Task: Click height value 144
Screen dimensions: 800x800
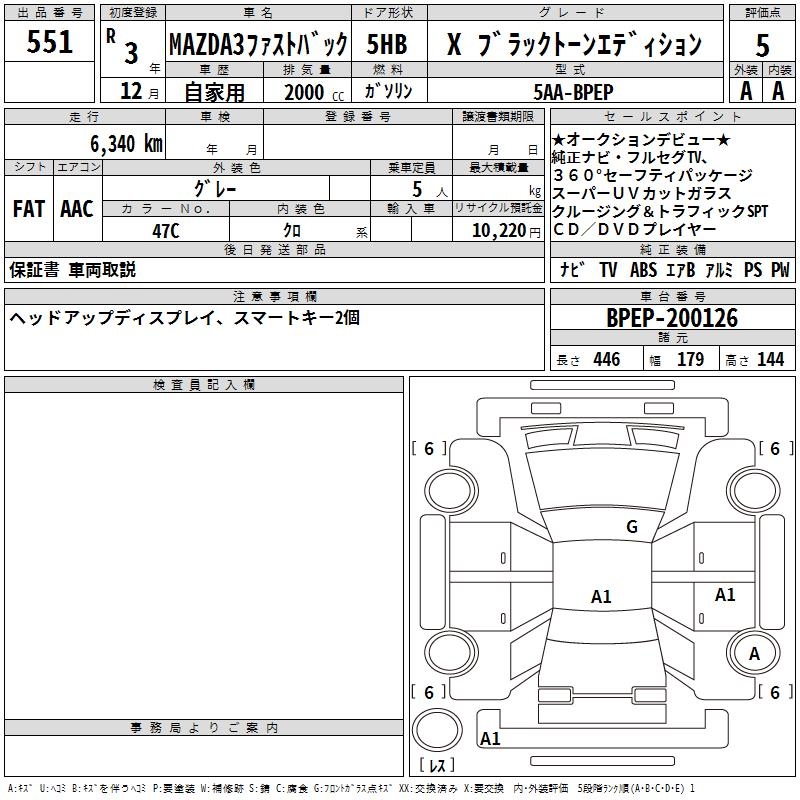Action: click(770, 359)
